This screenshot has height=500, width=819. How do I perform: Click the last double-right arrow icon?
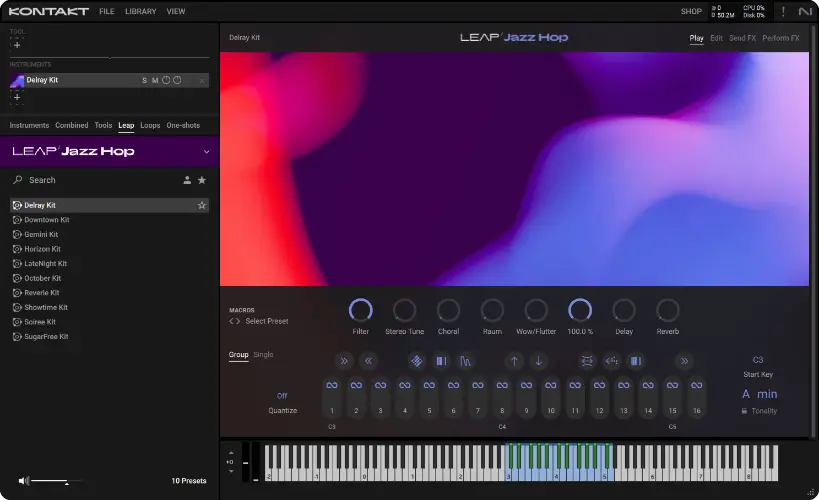pos(684,361)
